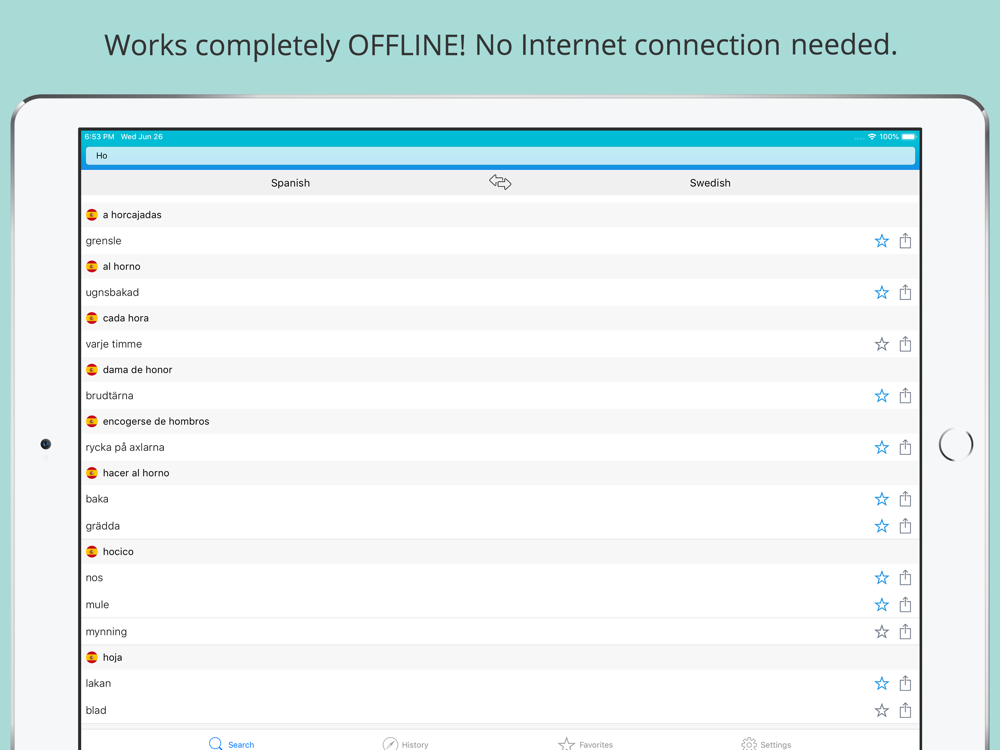Swap Spanish and Swedish languages arrows
The height and width of the screenshot is (750, 1000).
coord(500,182)
